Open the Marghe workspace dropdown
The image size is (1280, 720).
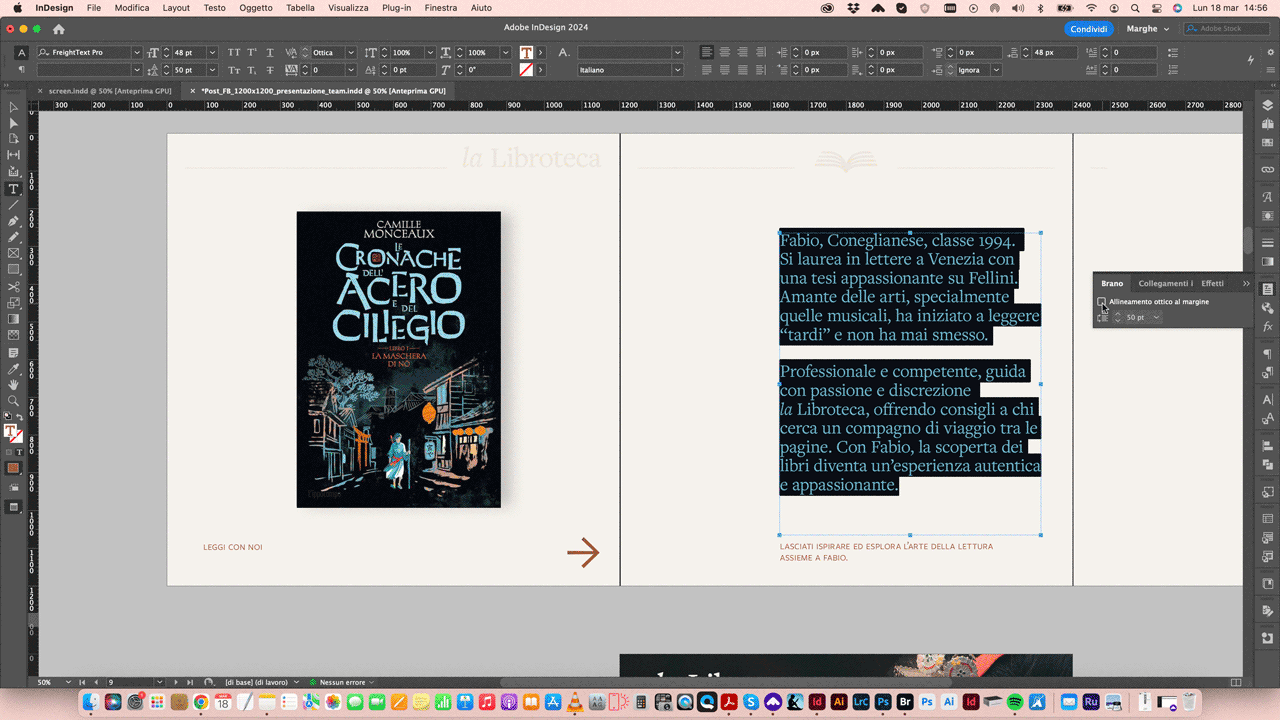point(1147,29)
